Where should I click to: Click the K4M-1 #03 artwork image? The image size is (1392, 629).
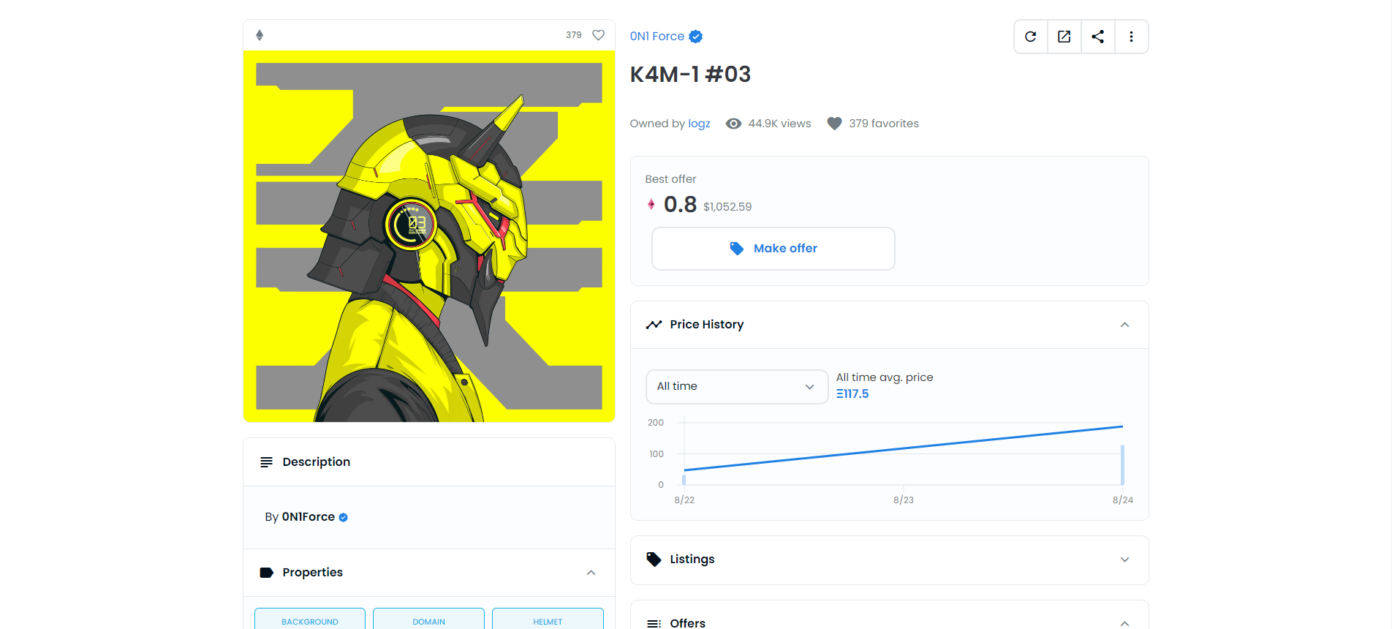tap(429, 236)
